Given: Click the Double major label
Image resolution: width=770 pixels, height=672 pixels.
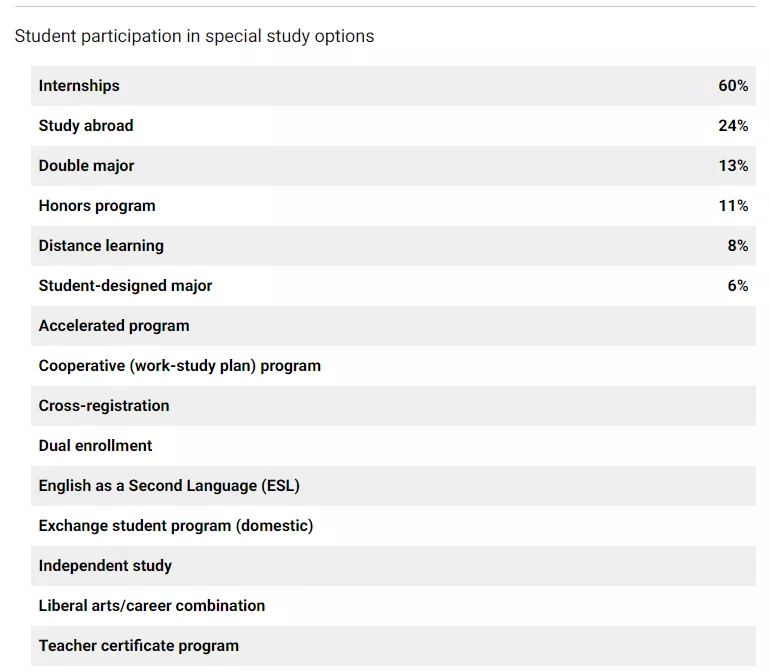Looking at the screenshot, I should click(86, 166).
